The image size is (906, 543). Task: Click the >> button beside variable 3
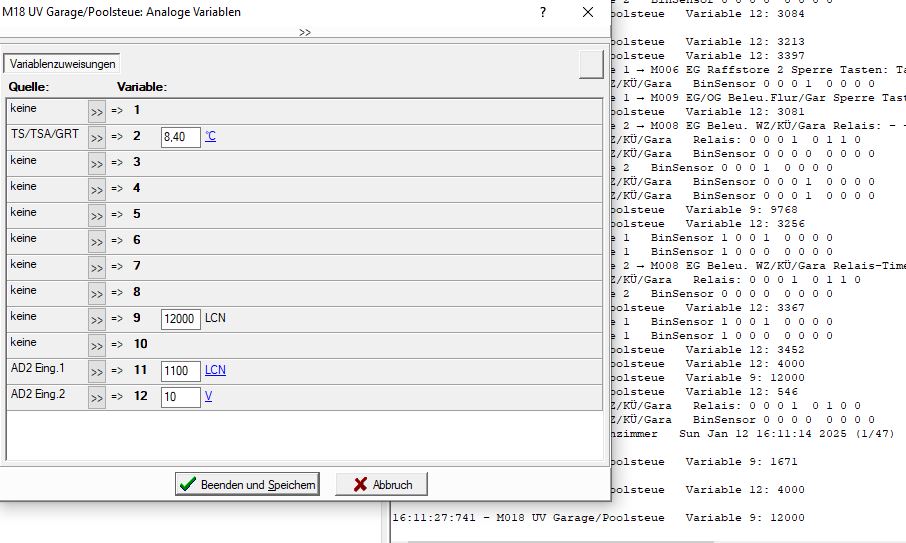97,163
